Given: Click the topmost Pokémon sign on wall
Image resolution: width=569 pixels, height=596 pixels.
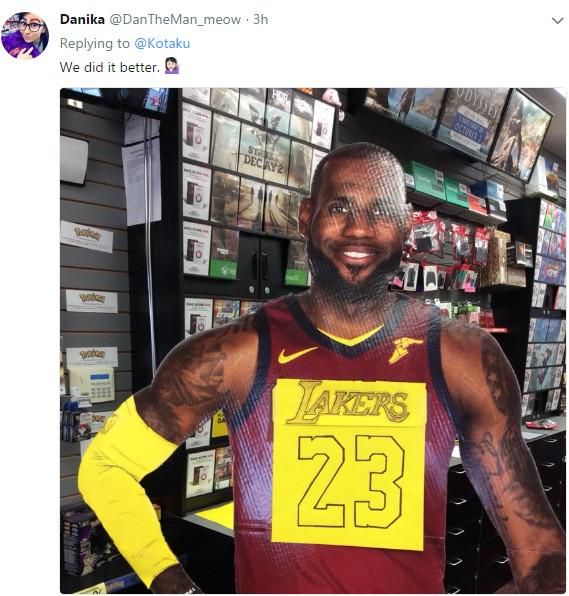Looking at the screenshot, I should click(87, 236).
